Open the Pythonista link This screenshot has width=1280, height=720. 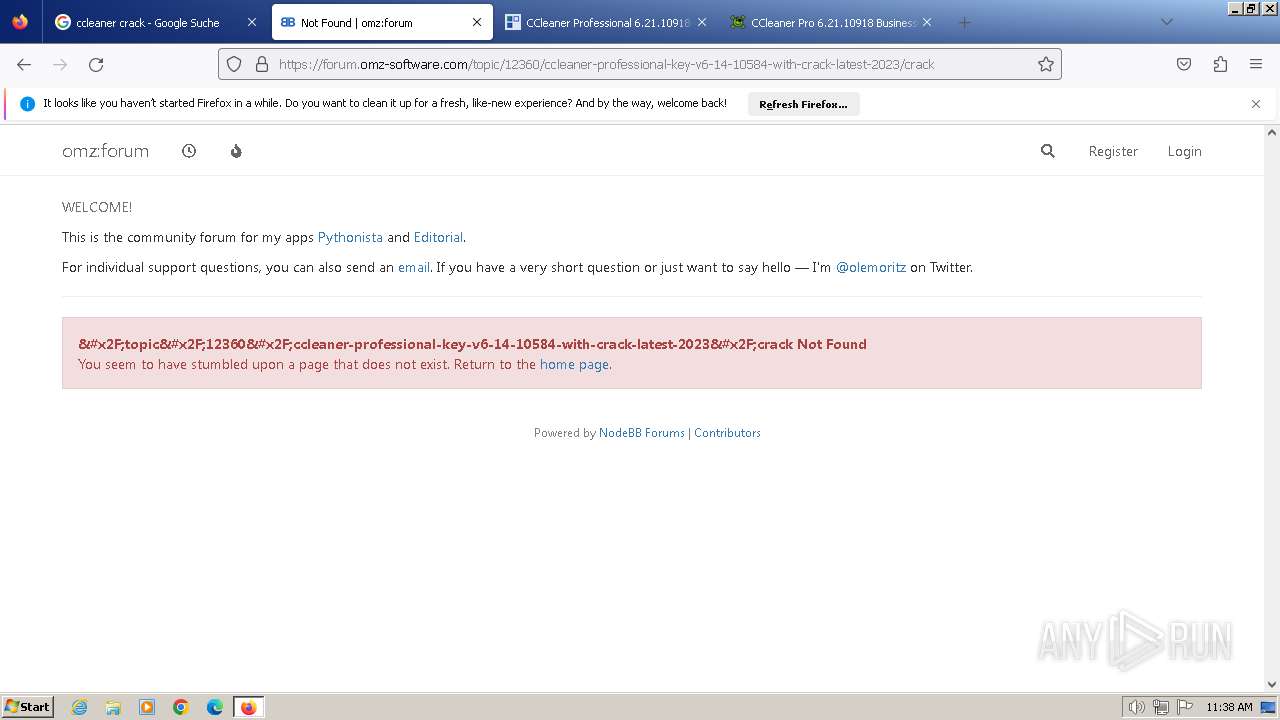(350, 237)
